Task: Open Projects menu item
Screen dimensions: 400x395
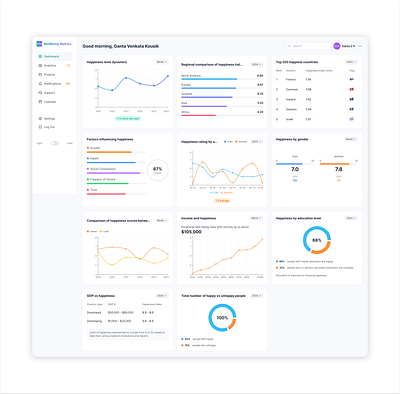Action: click(54, 75)
